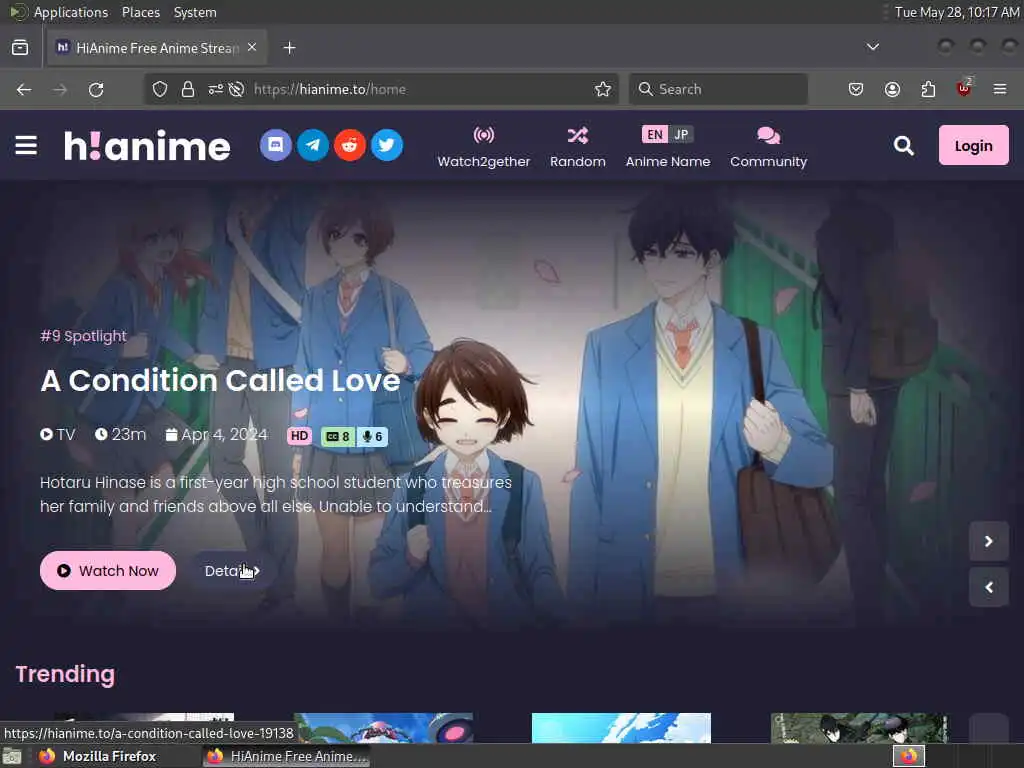Bookmark this page with the star

[x=603, y=89]
